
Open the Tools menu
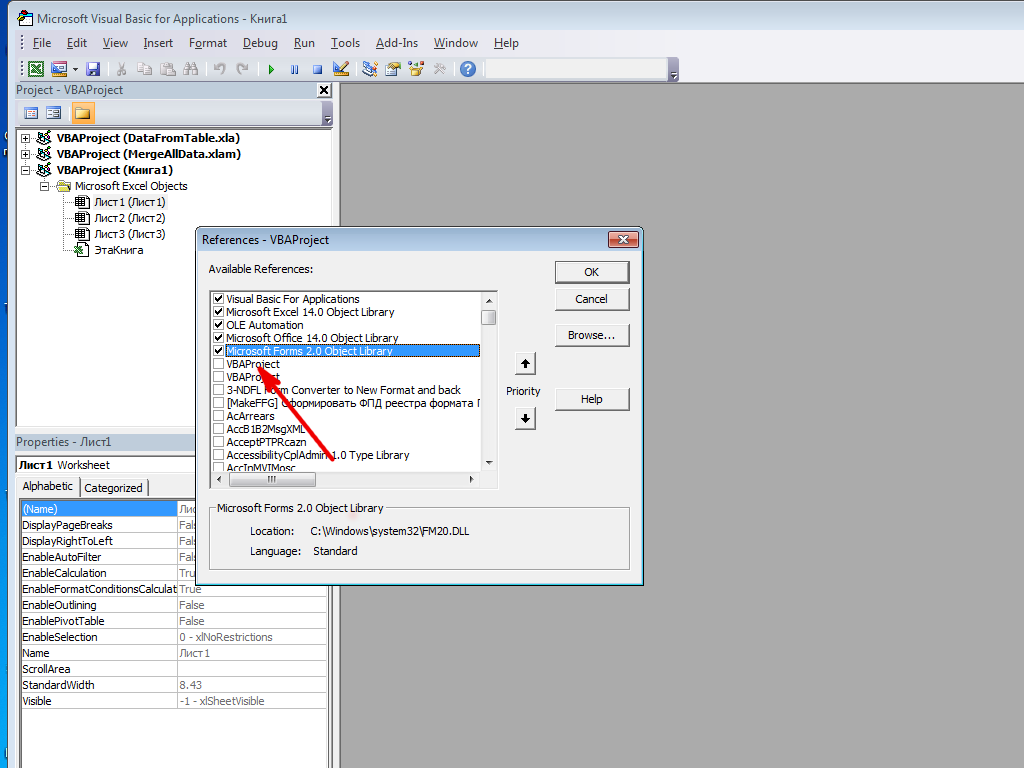tap(345, 43)
